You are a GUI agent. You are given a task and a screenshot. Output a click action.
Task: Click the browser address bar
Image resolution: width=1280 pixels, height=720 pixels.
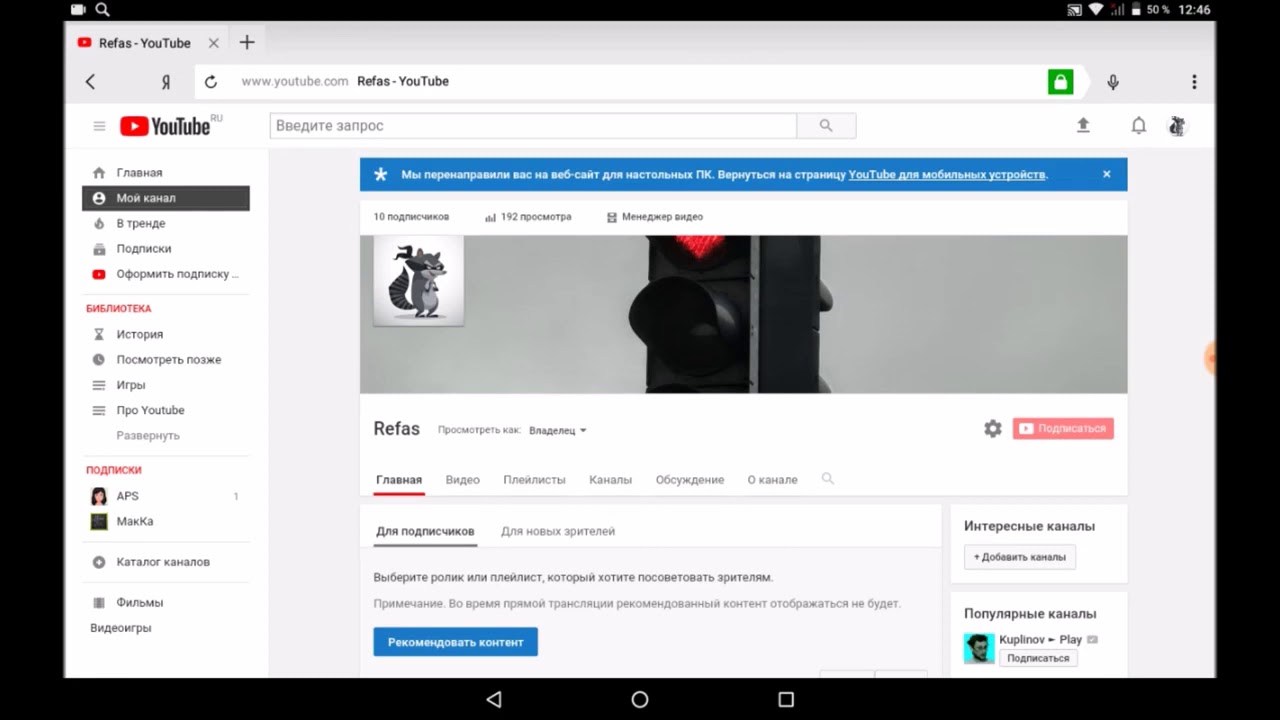click(640, 82)
